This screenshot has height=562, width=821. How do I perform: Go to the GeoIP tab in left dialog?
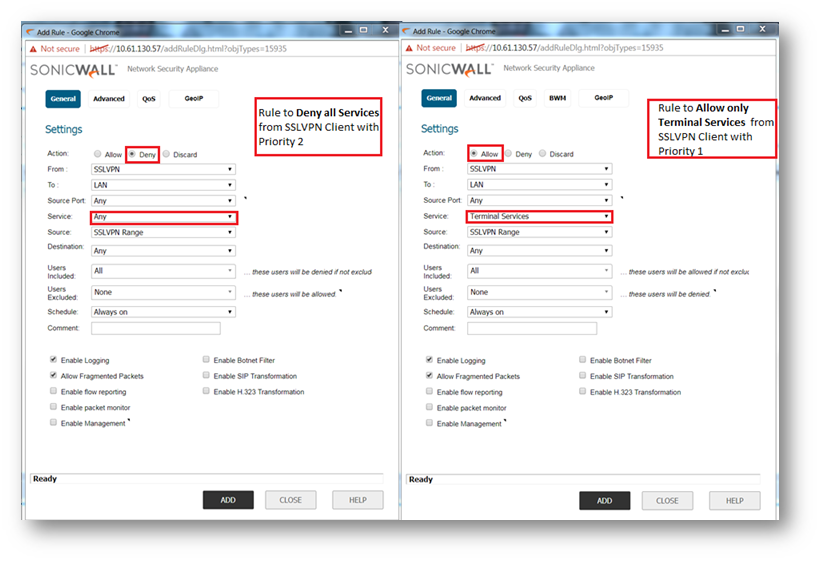click(193, 99)
